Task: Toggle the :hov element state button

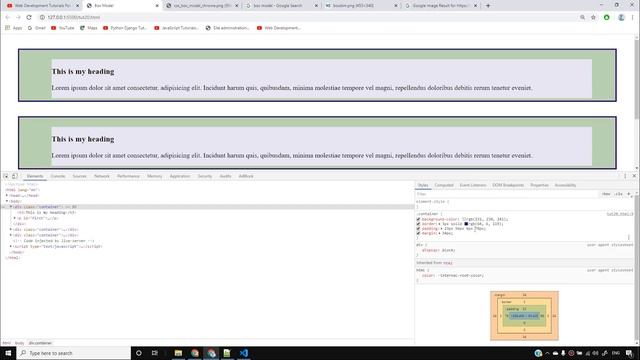Action: click(606, 194)
